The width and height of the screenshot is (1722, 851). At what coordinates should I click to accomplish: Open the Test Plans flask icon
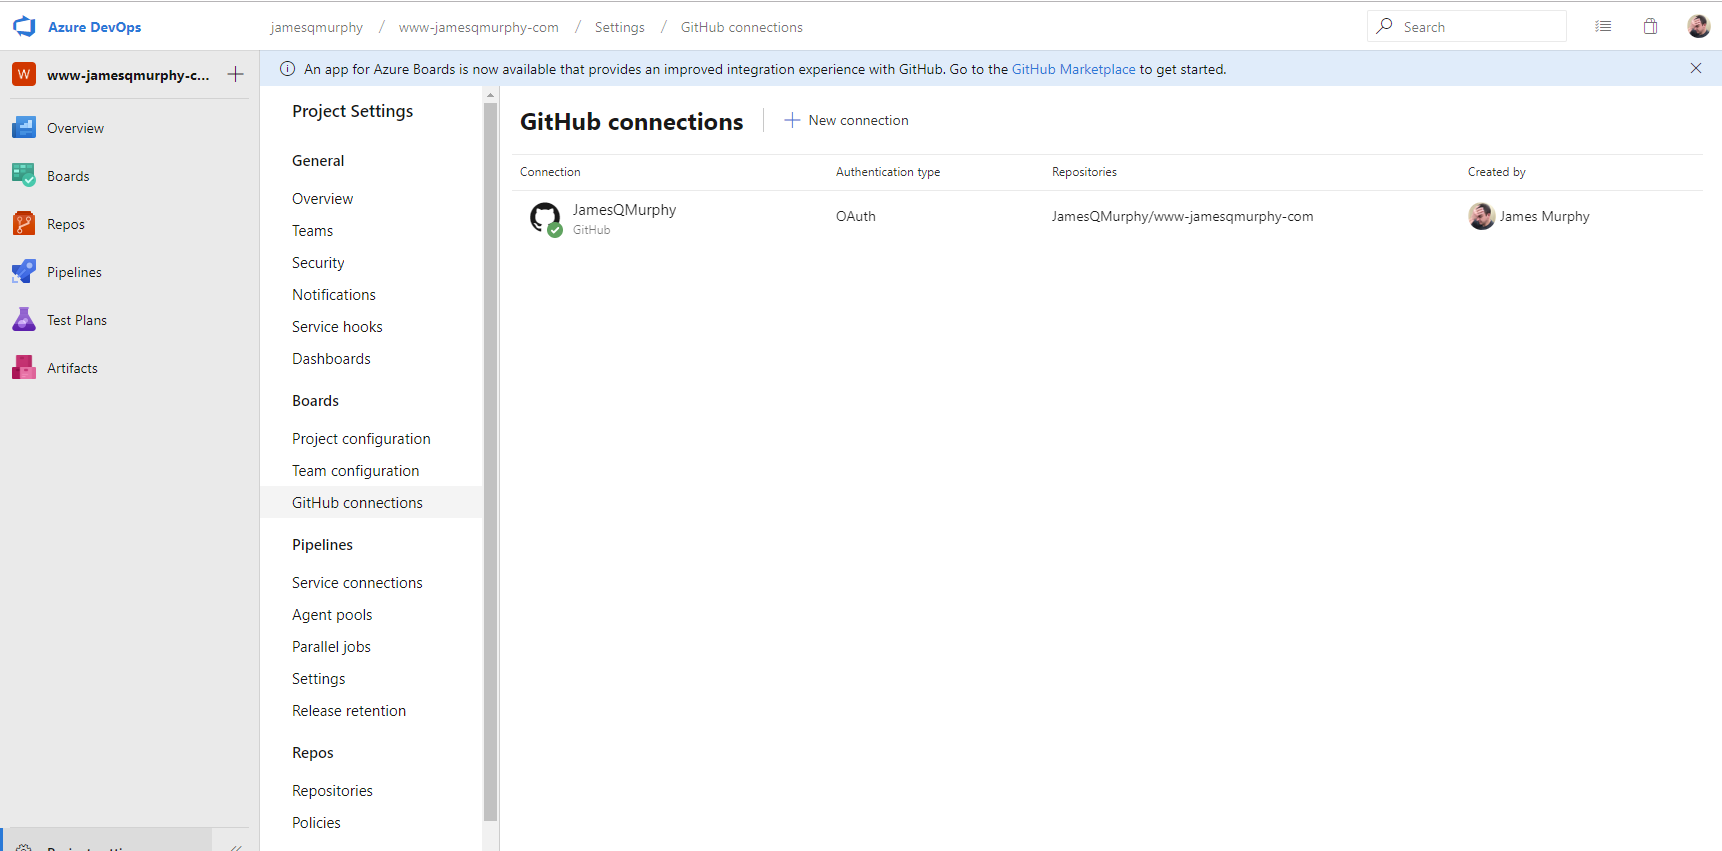click(24, 320)
